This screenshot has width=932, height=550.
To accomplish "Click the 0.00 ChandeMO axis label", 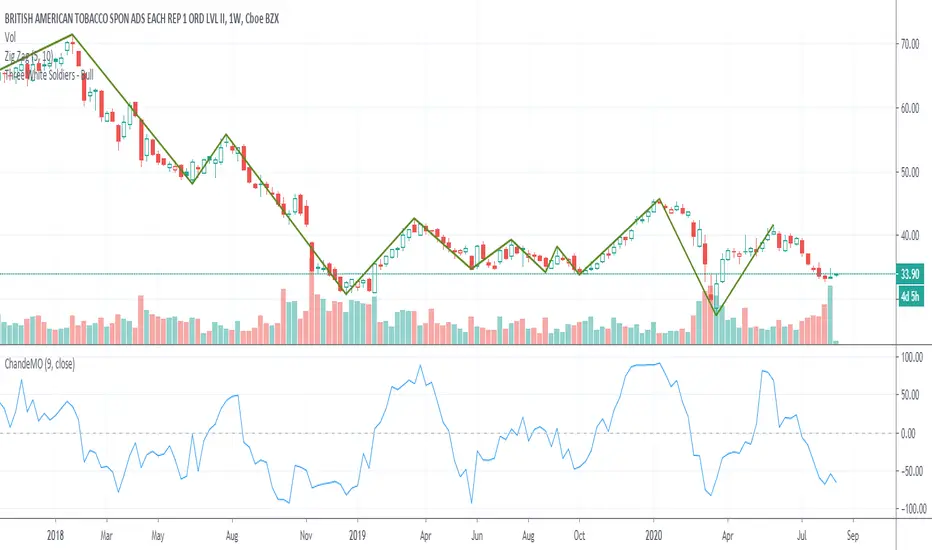I will click(x=908, y=433).
